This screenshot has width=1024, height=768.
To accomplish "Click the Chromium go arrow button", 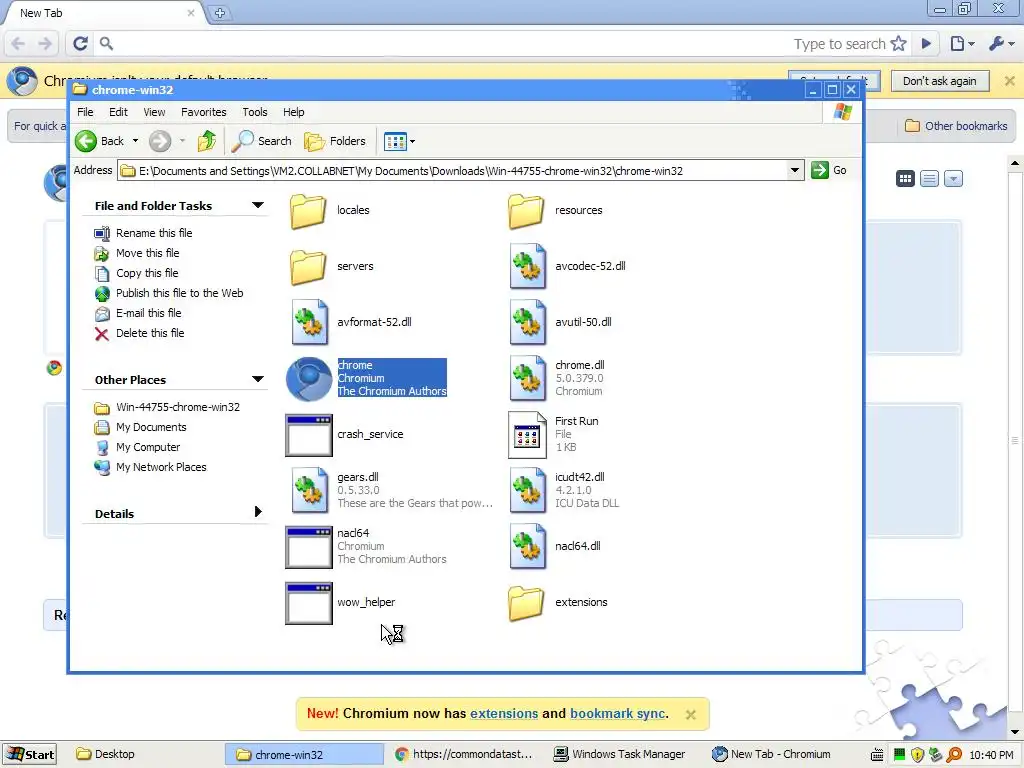I will coord(926,44).
